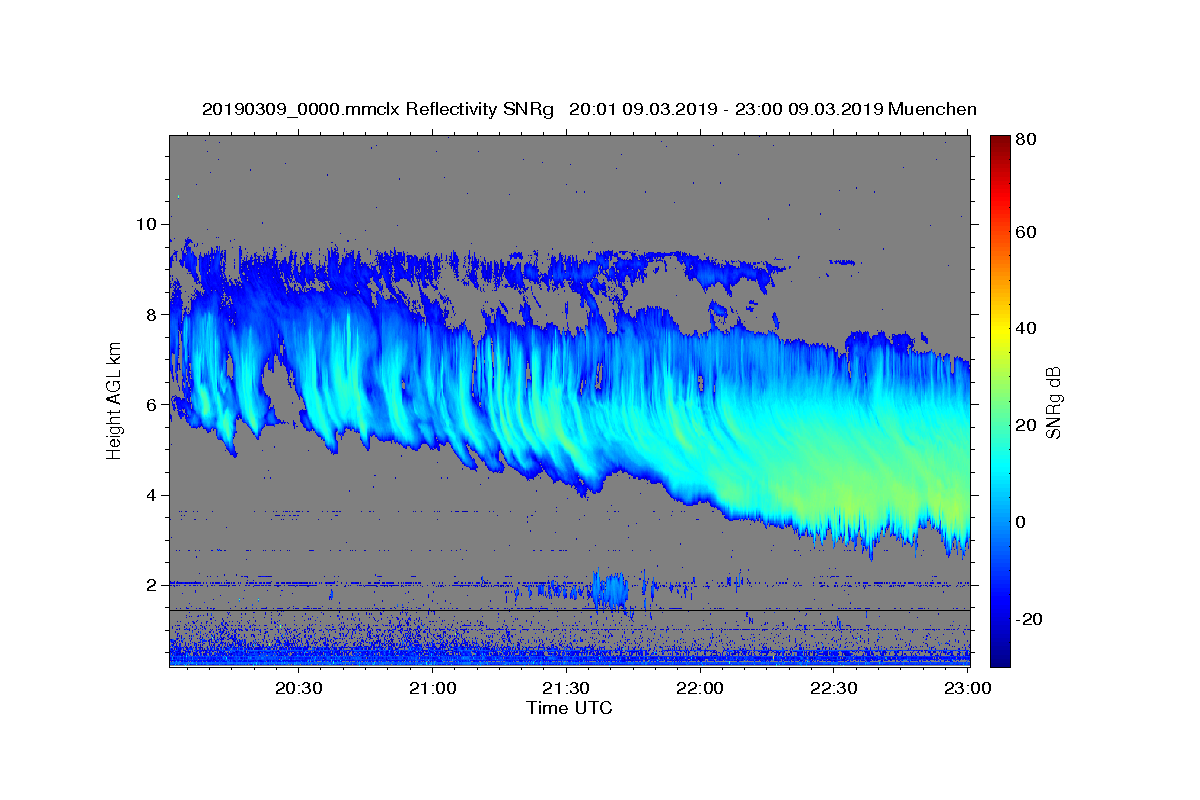The height and width of the screenshot is (800, 1200).
Task: Click the colorbar label '20'
Action: pyautogui.click(x=1027, y=425)
